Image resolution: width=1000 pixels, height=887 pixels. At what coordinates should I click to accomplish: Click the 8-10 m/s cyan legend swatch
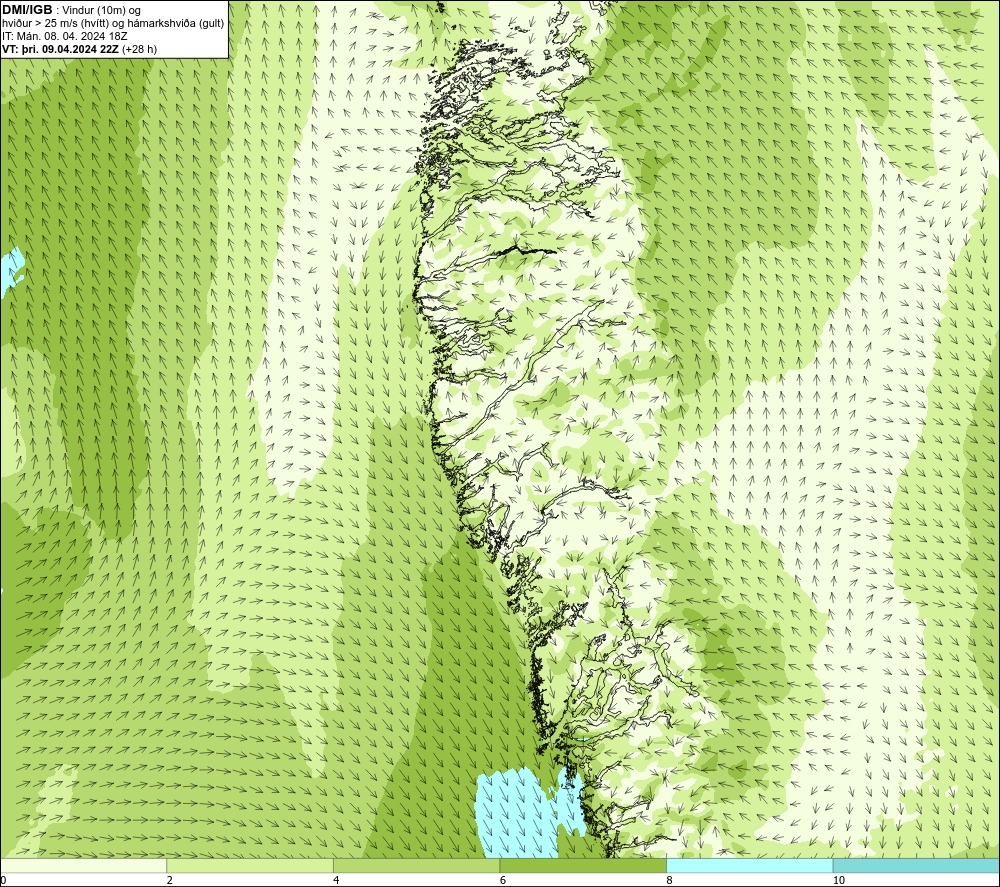tap(749, 865)
